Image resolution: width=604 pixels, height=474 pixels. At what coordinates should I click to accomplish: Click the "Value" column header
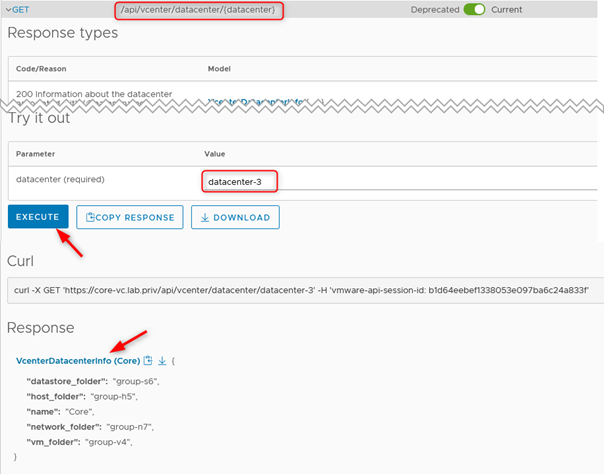pyautogui.click(x=215, y=154)
